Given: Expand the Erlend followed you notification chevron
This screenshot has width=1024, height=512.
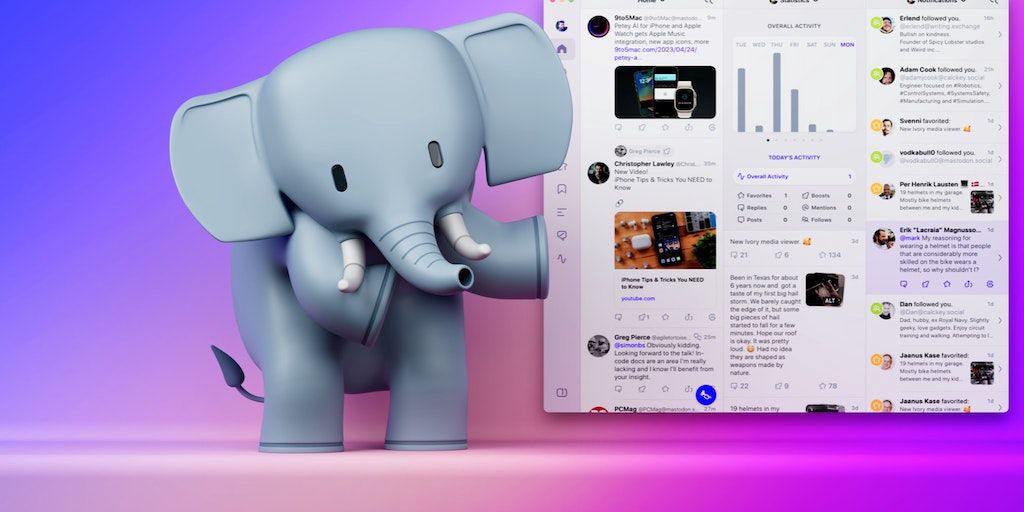Looking at the screenshot, I should (1000, 35).
